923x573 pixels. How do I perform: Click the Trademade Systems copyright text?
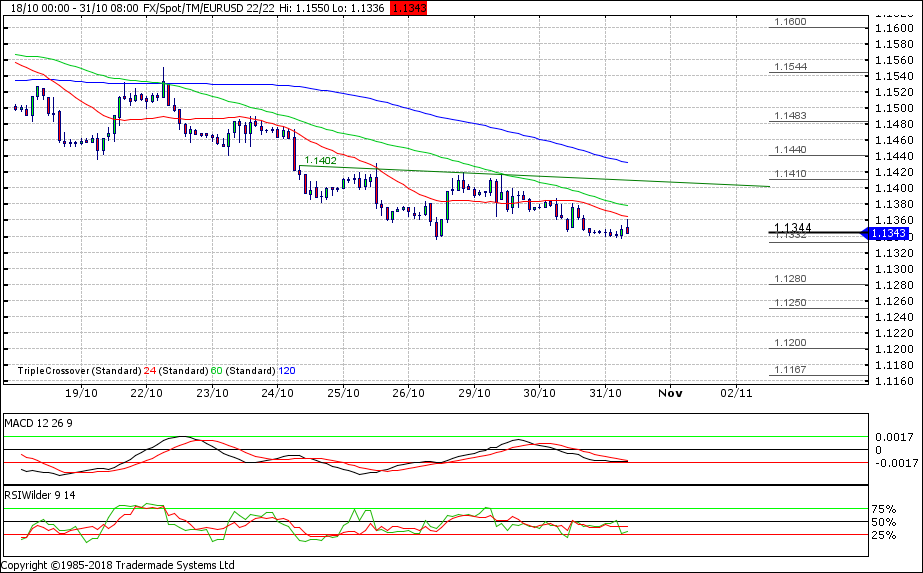(118, 565)
